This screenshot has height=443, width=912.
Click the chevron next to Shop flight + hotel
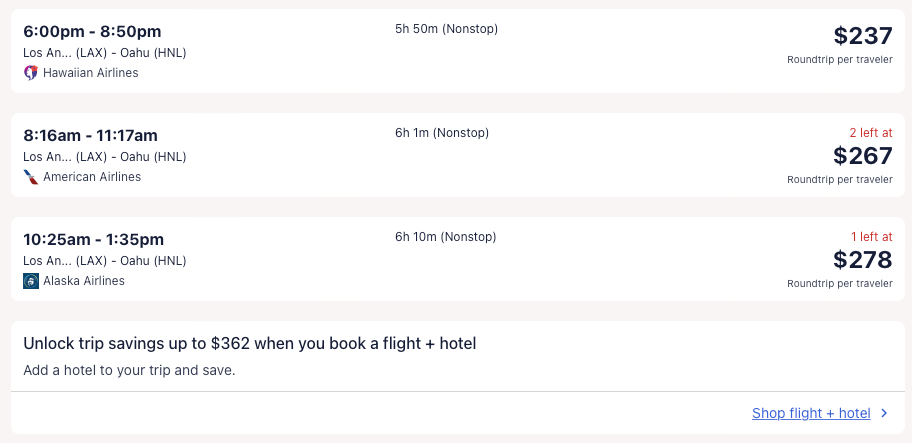(x=883, y=413)
